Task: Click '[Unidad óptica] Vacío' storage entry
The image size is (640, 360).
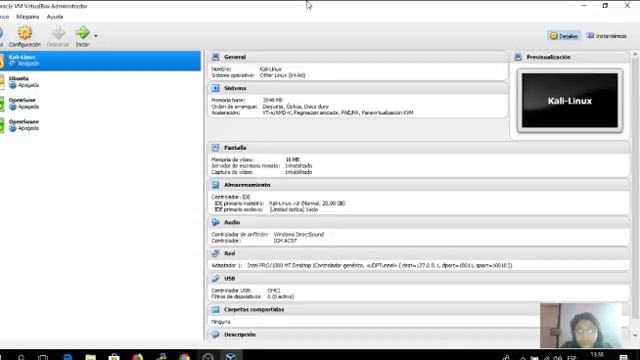Action: click(x=293, y=209)
